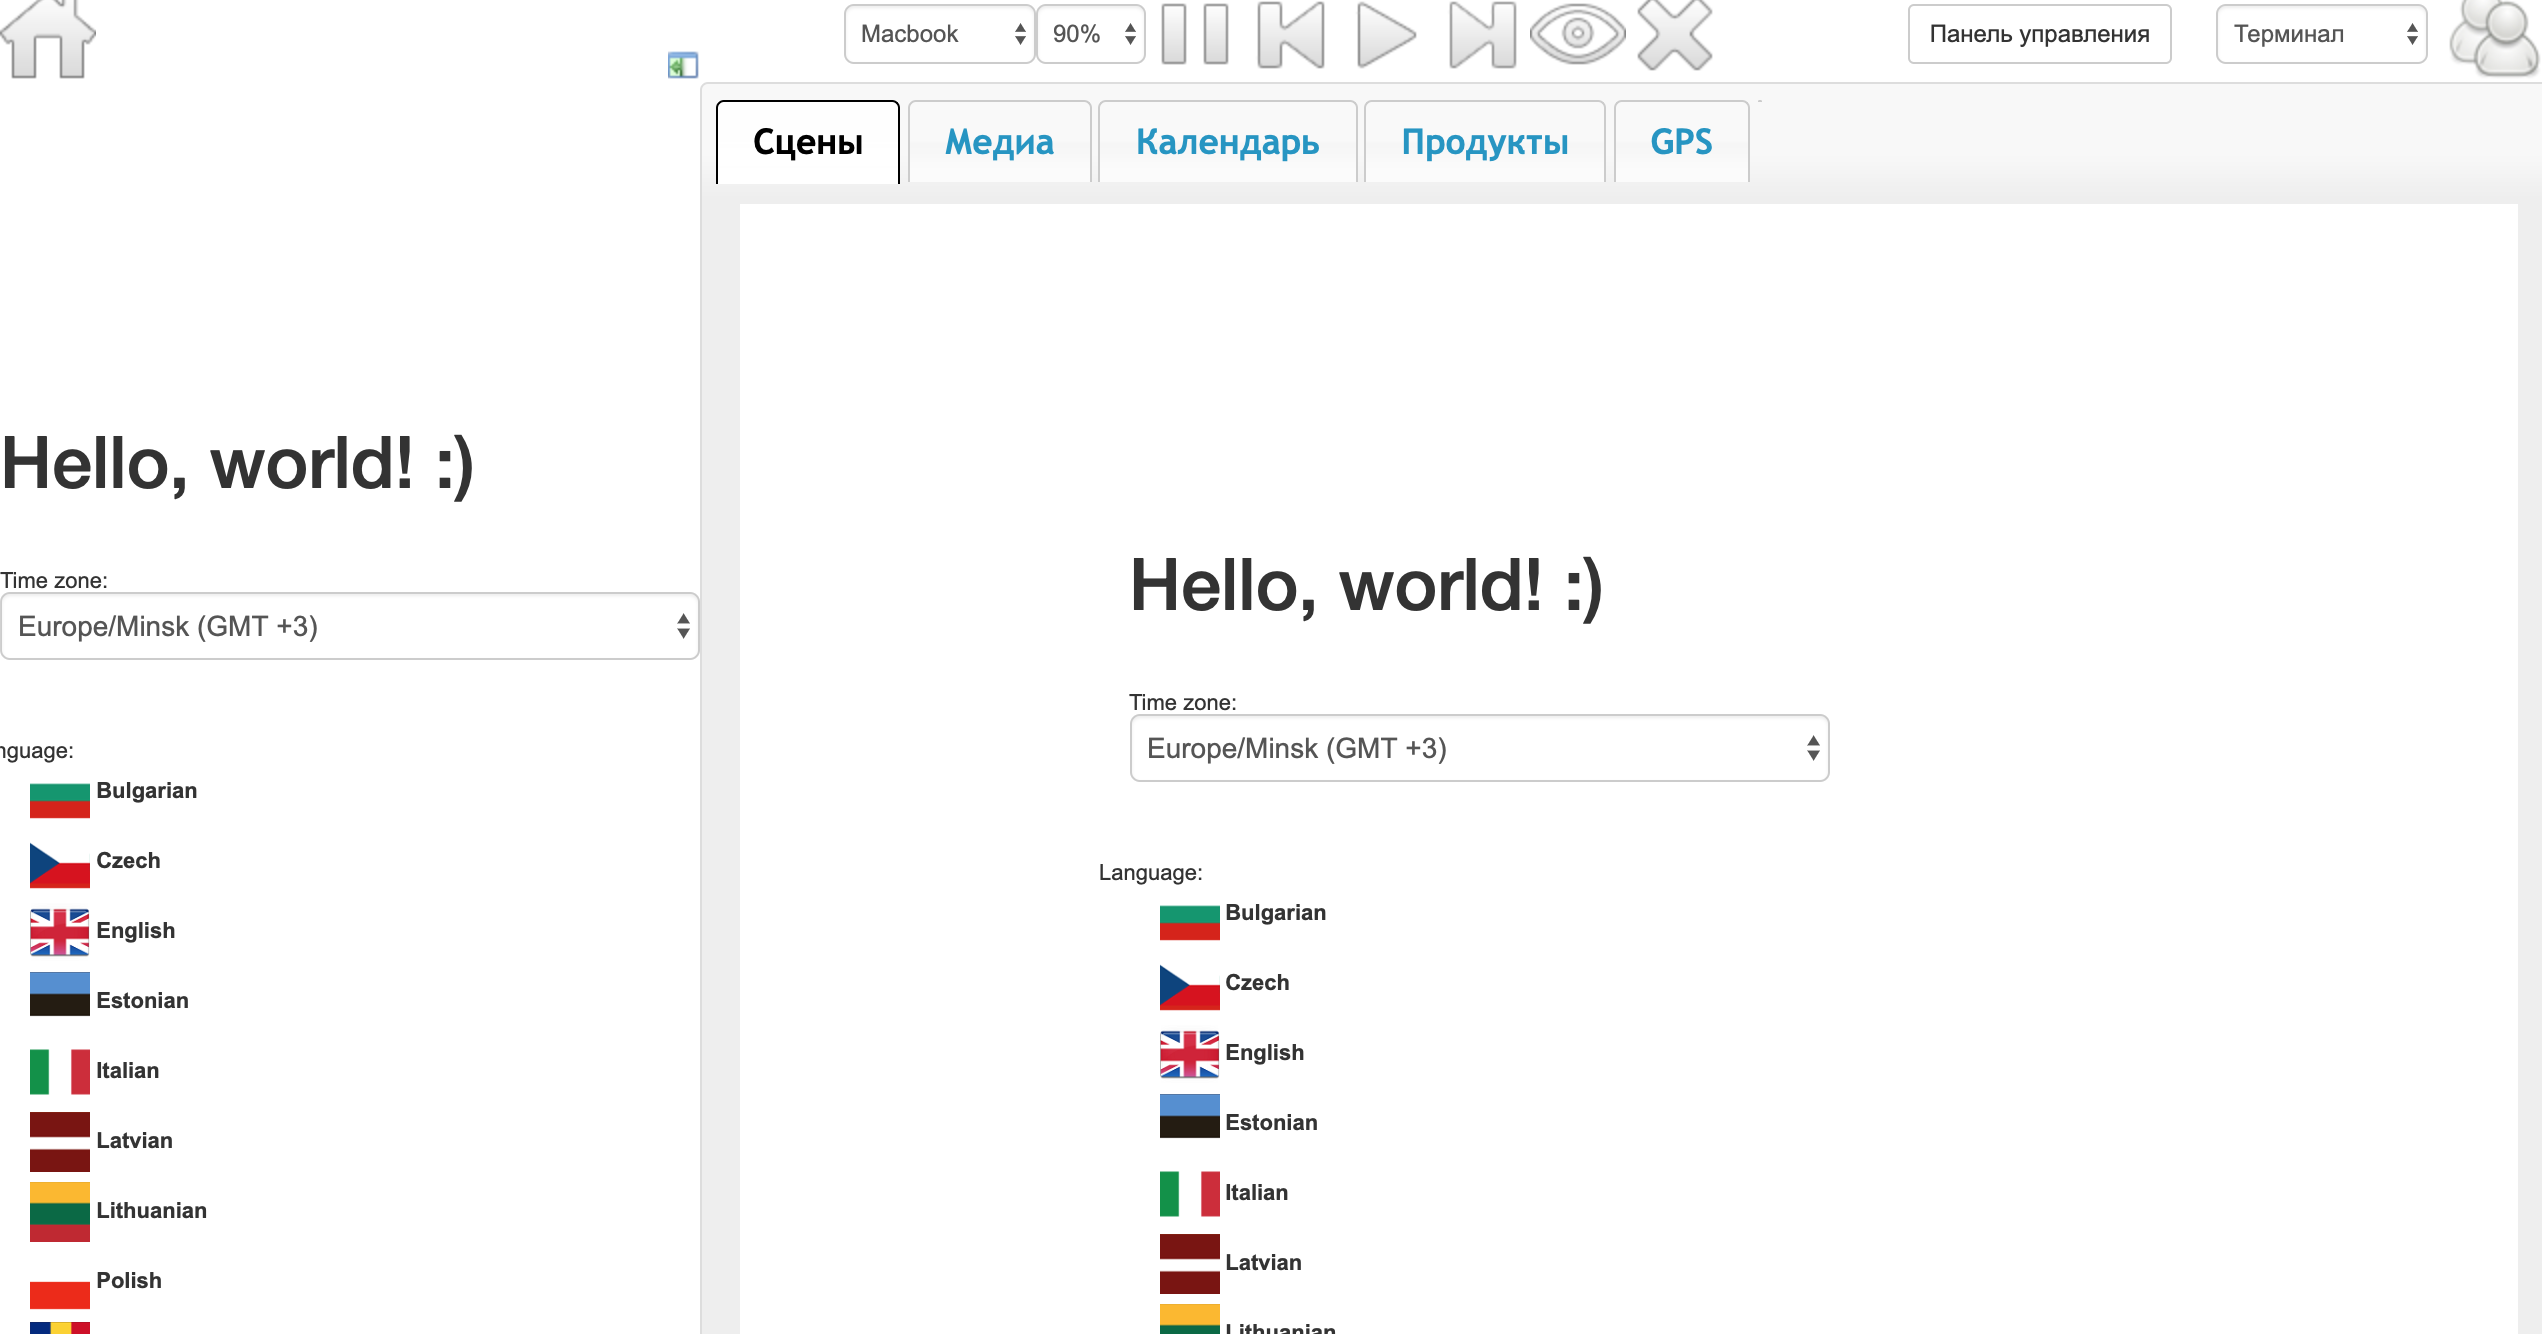2542x1334 pixels.
Task: Click the Панель управления button
Action: (x=2039, y=34)
